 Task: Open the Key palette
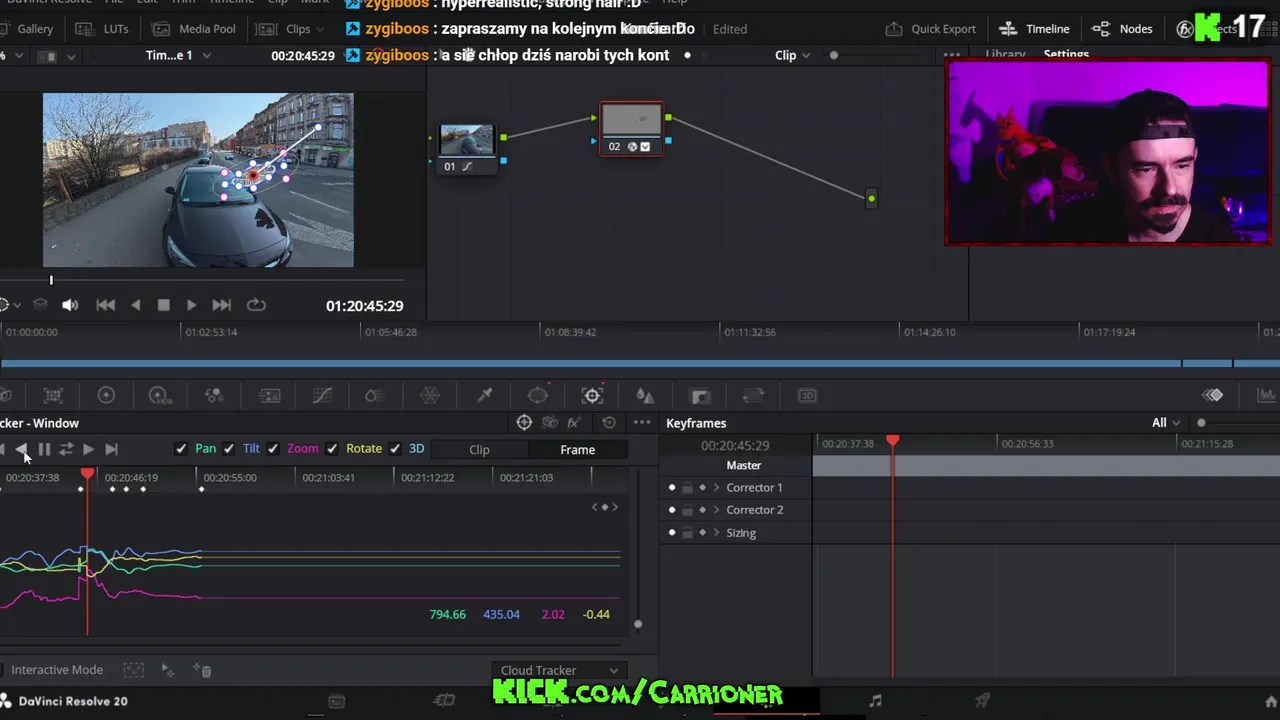(x=700, y=396)
